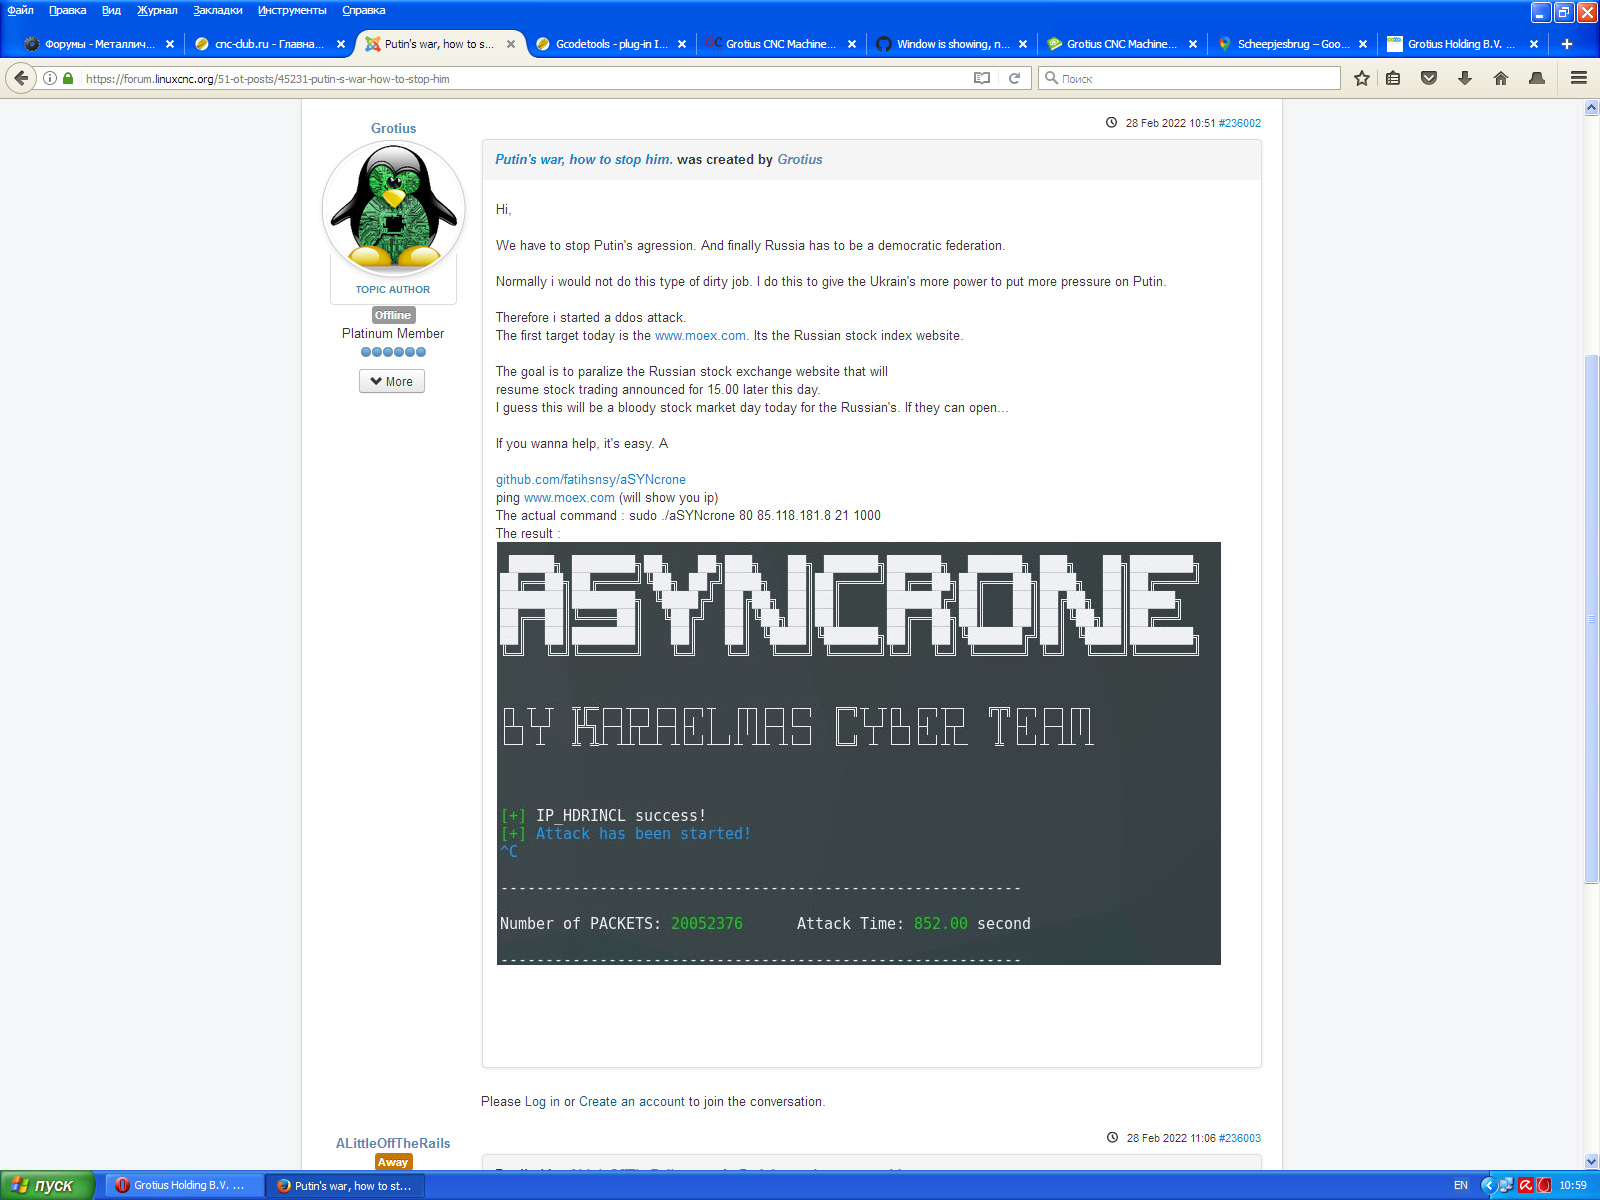This screenshot has width=1600, height=1200.
Task: Switch to the 'cnc-club.ru - Главна...' tab
Action: pos(268,44)
